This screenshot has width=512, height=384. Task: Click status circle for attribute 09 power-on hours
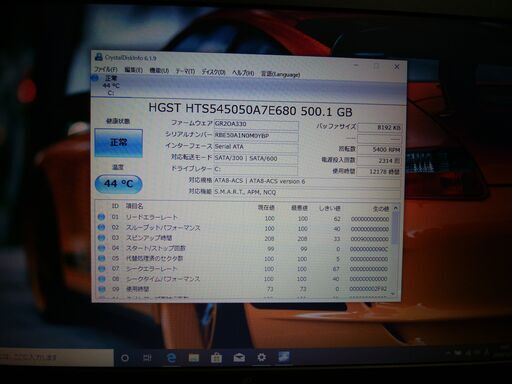pyautogui.click(x=102, y=289)
